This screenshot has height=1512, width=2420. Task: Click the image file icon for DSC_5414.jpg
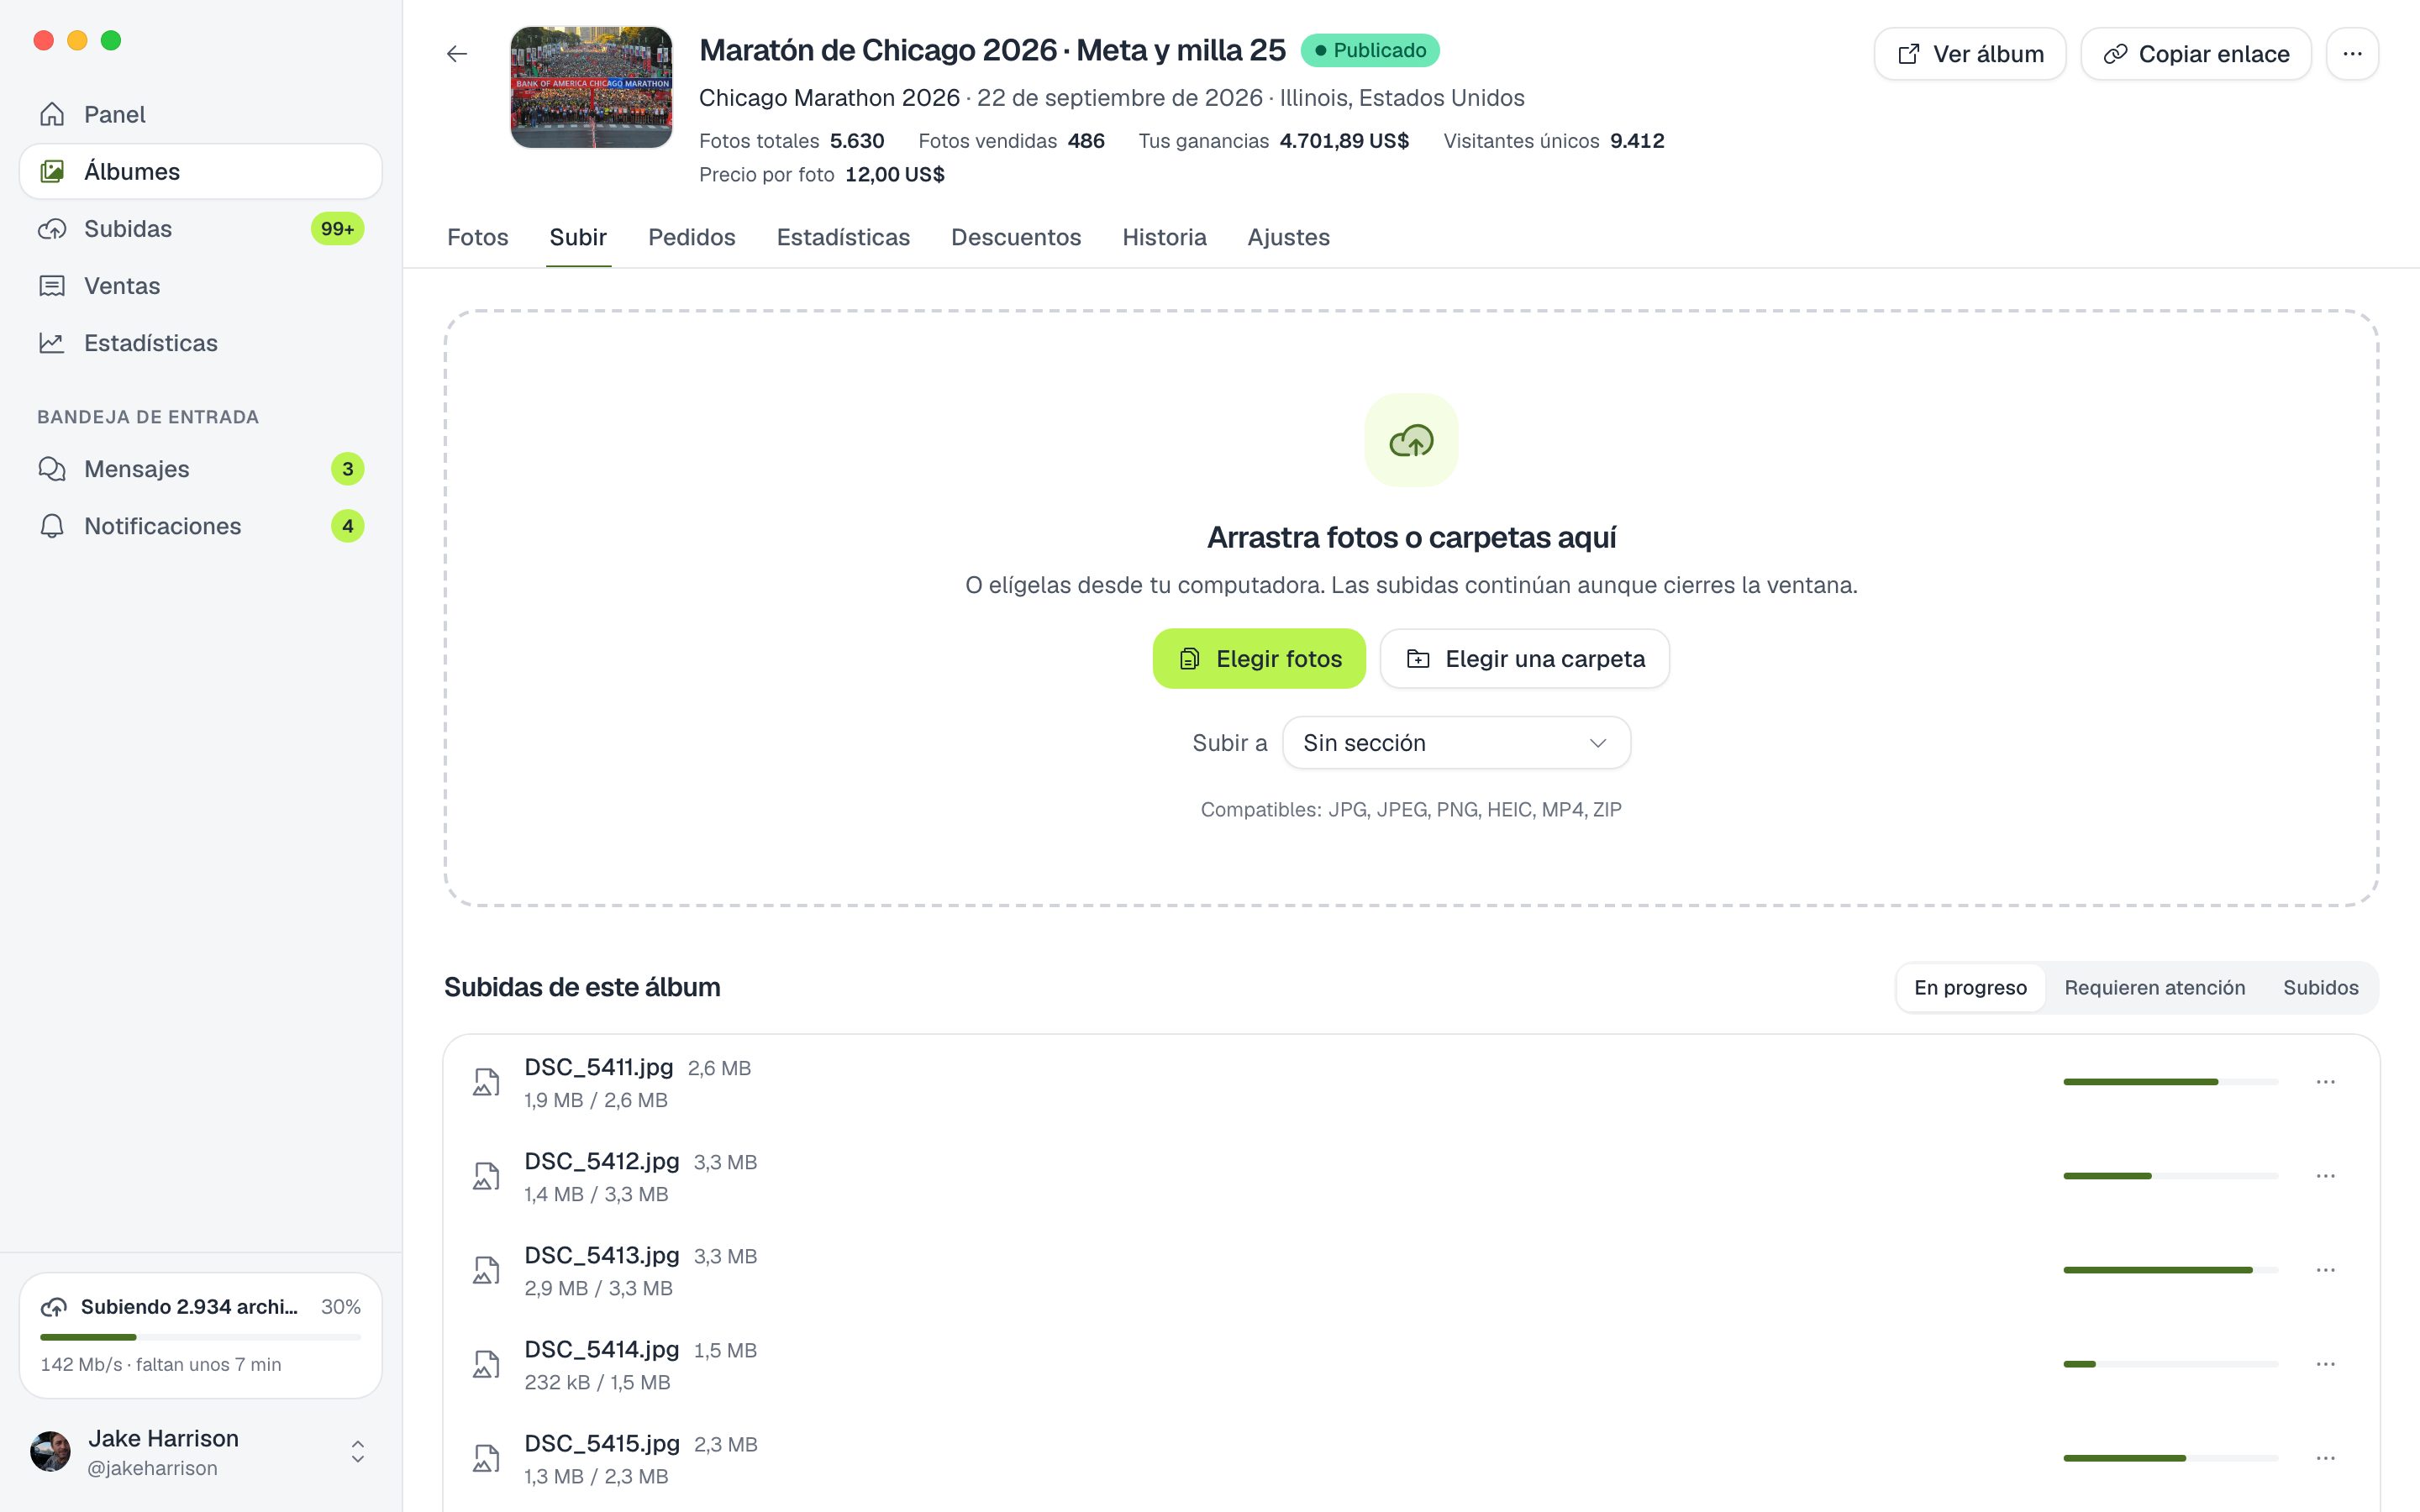click(486, 1364)
